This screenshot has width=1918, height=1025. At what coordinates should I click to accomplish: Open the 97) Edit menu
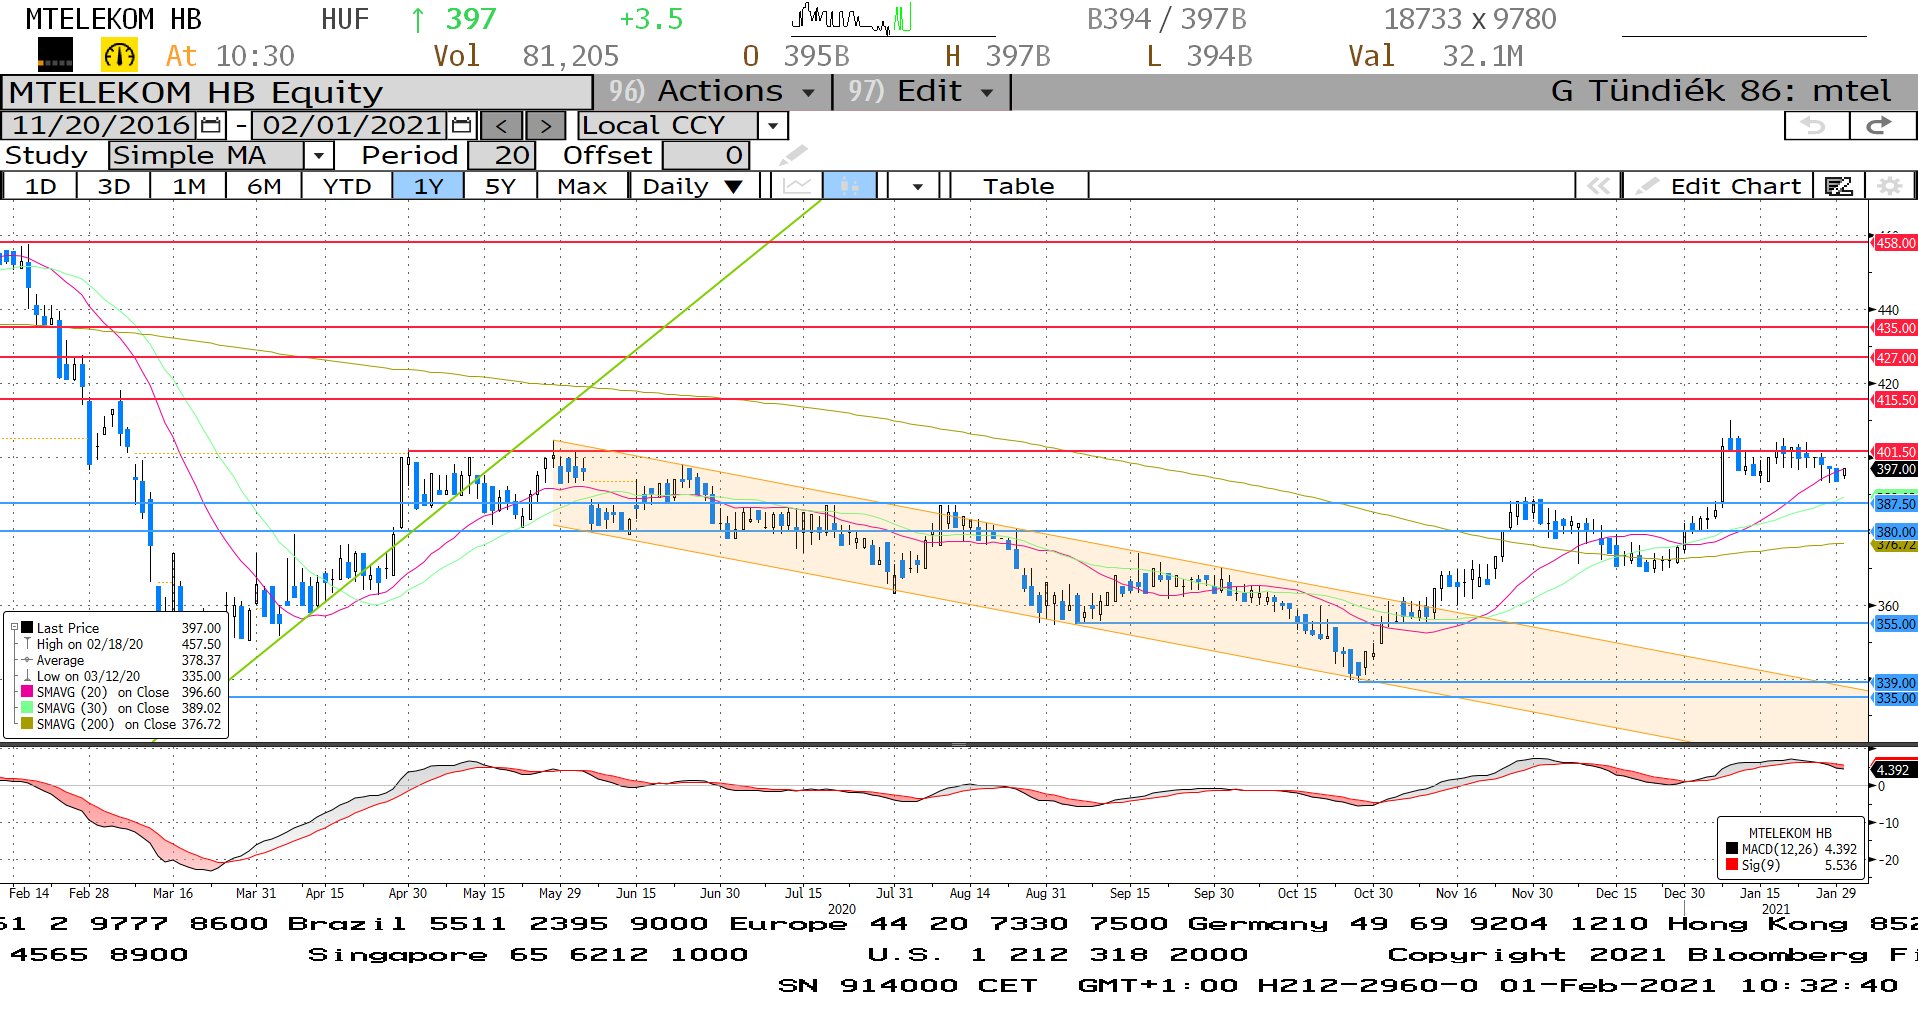pyautogui.click(x=920, y=92)
